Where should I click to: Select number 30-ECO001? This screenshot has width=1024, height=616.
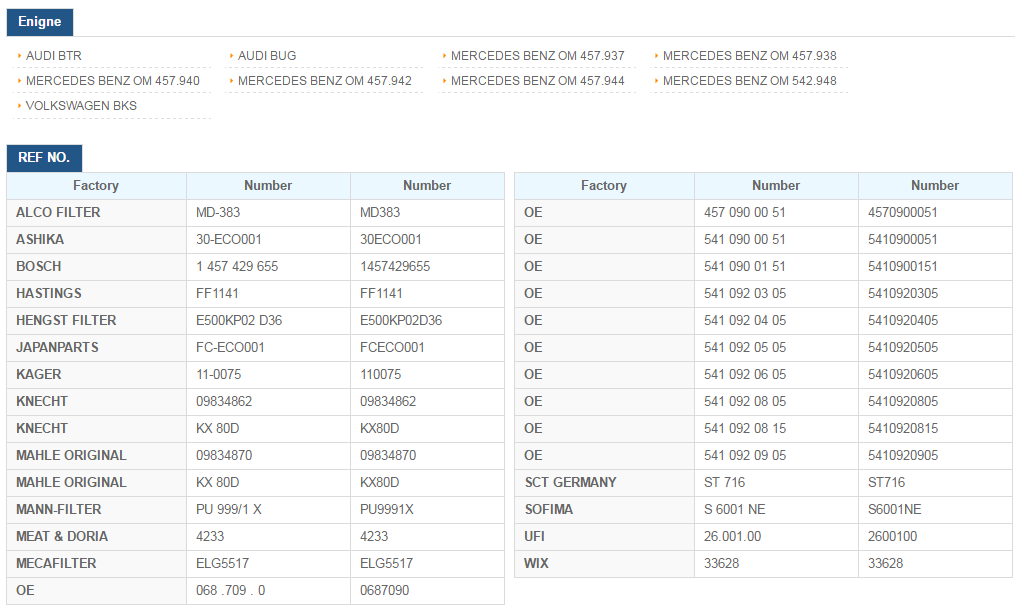click(x=229, y=240)
